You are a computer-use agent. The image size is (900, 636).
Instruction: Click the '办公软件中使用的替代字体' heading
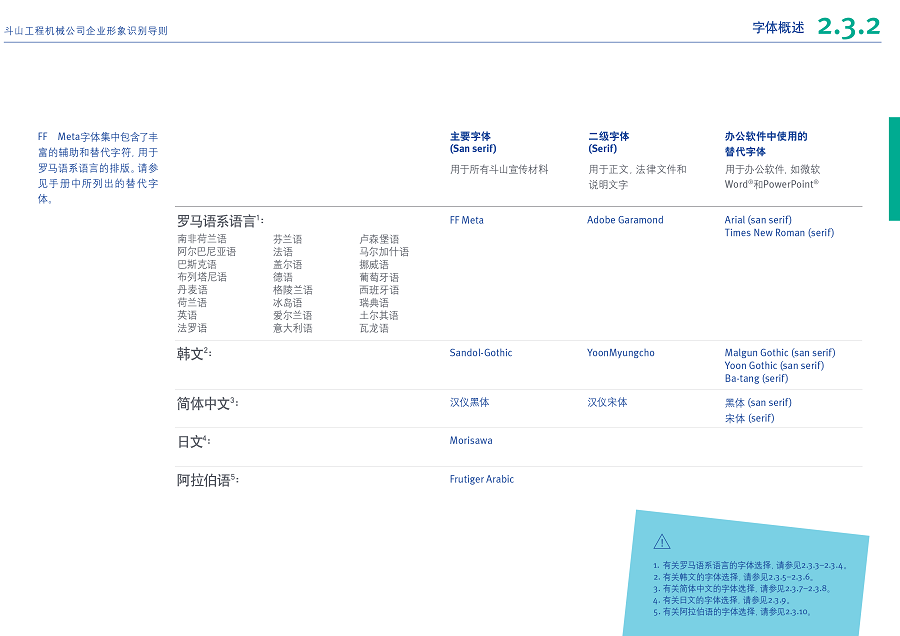(x=766, y=144)
